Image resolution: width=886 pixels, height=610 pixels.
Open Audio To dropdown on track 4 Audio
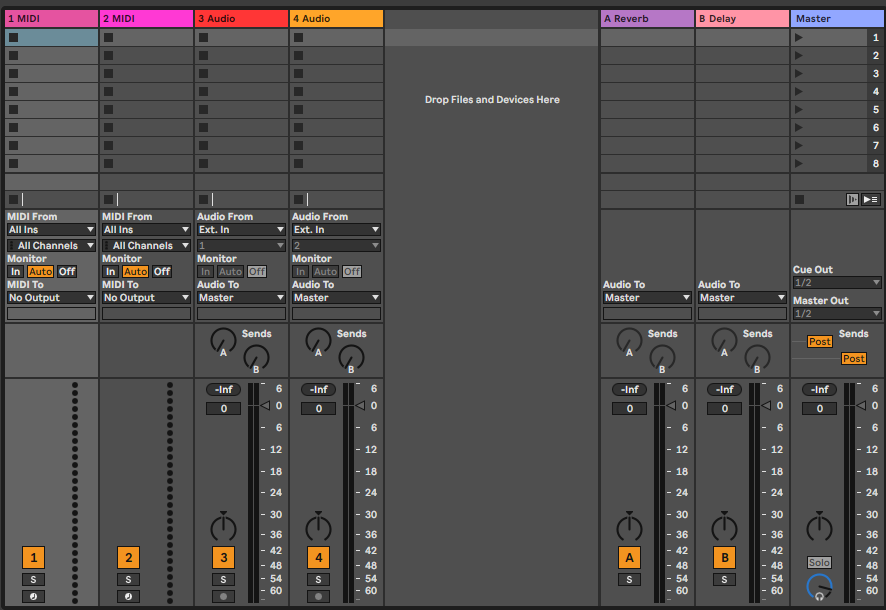tap(336, 298)
